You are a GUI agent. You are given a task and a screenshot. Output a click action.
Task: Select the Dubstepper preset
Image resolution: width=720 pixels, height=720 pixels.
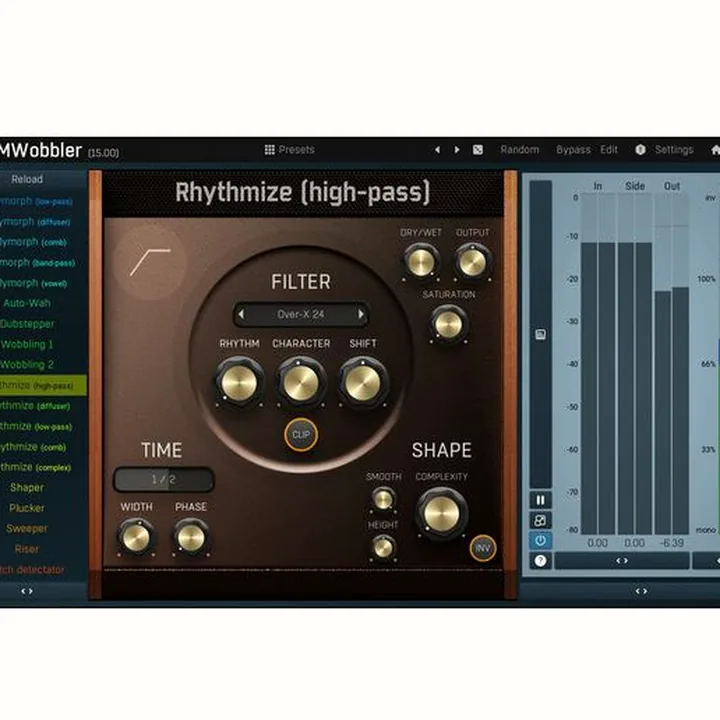tap(27, 324)
